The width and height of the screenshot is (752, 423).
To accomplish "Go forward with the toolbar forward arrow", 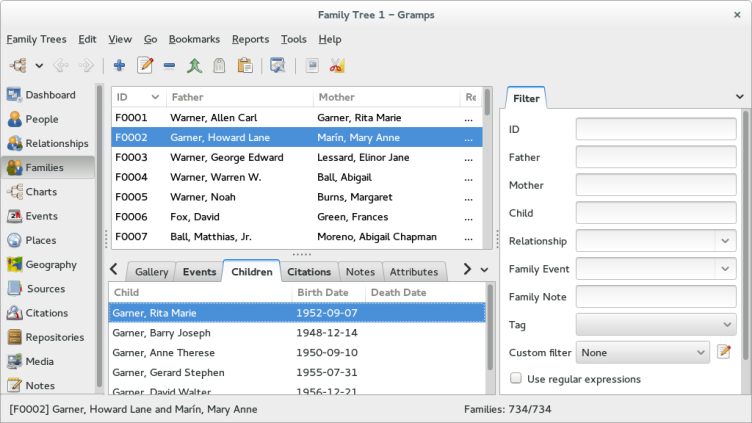I will tap(86, 65).
